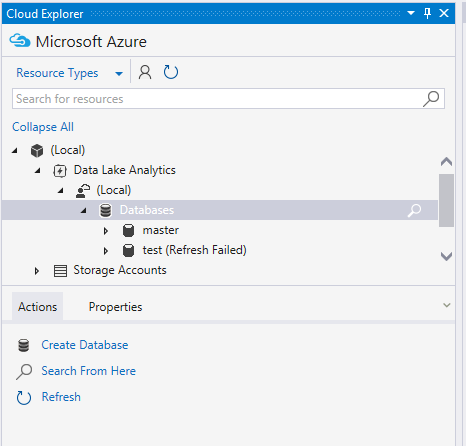Viewport: 466px width, 446px height.
Task: Expand Storage Accounts tree node
Action: 37,271
